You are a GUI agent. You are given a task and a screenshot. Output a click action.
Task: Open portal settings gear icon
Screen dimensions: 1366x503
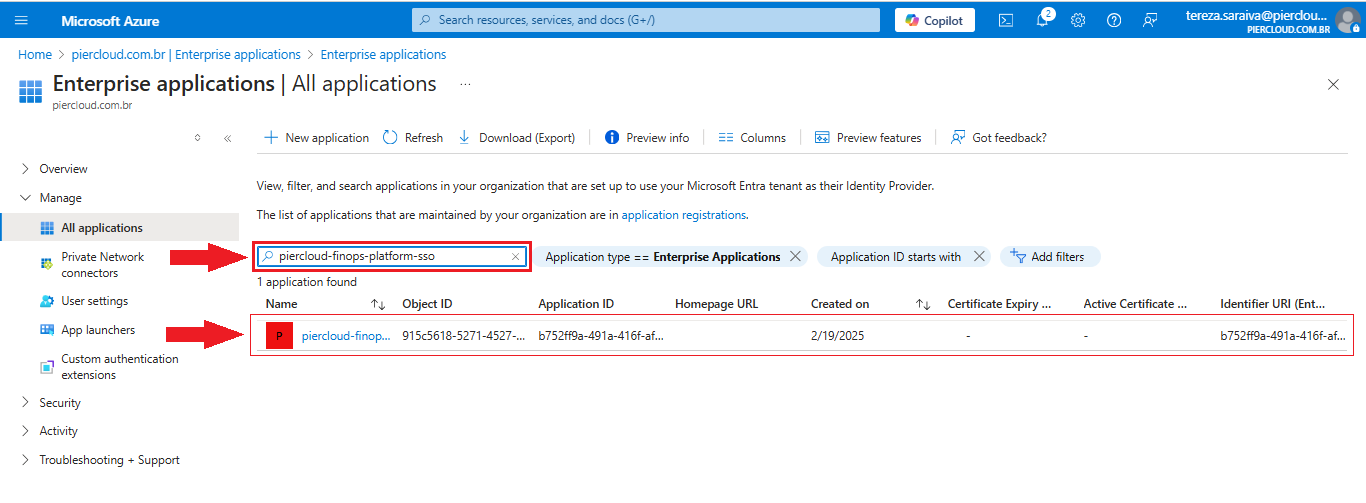pyautogui.click(x=1078, y=20)
